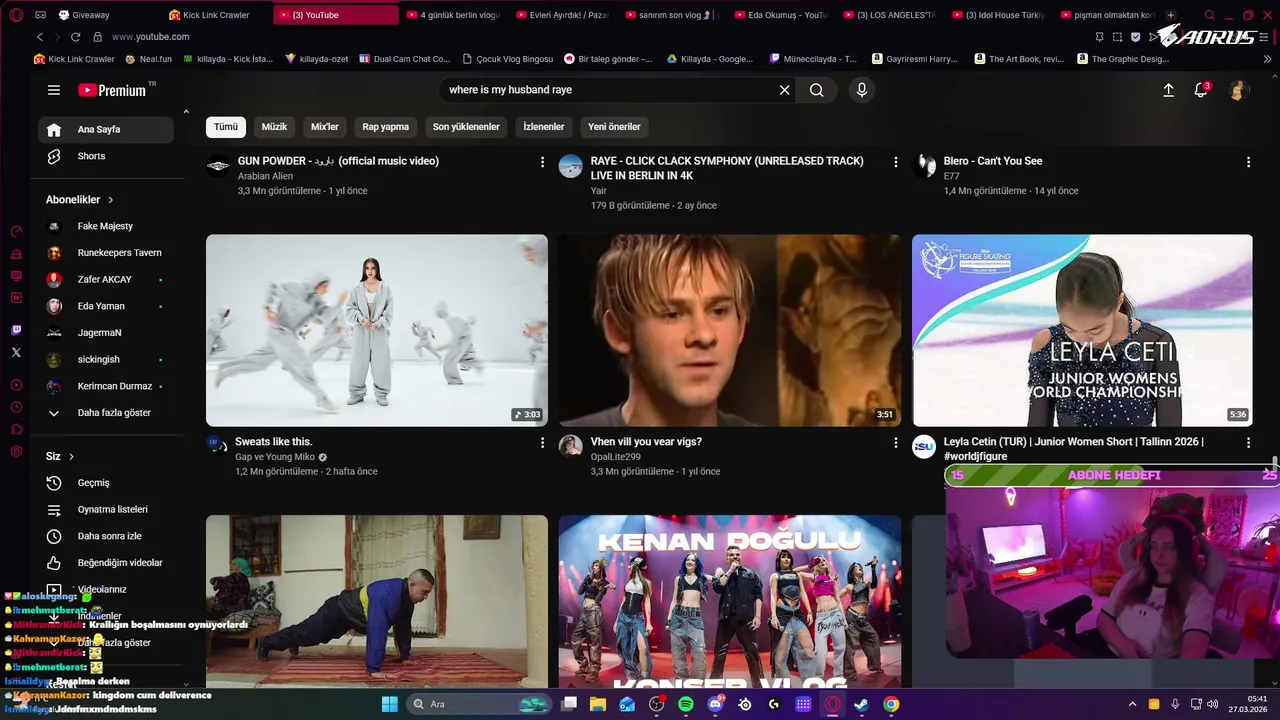
Task: Click the Windows Start button
Action: (389, 704)
